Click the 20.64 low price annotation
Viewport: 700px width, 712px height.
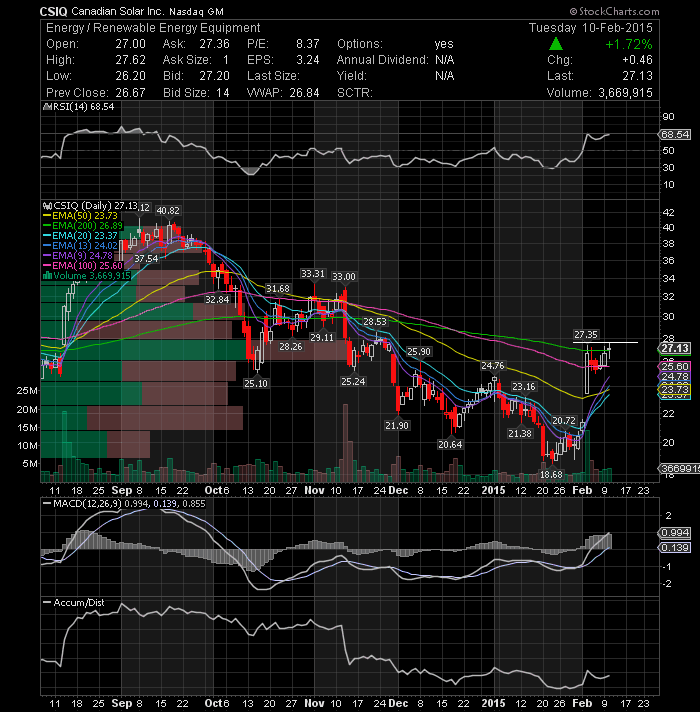click(450, 445)
